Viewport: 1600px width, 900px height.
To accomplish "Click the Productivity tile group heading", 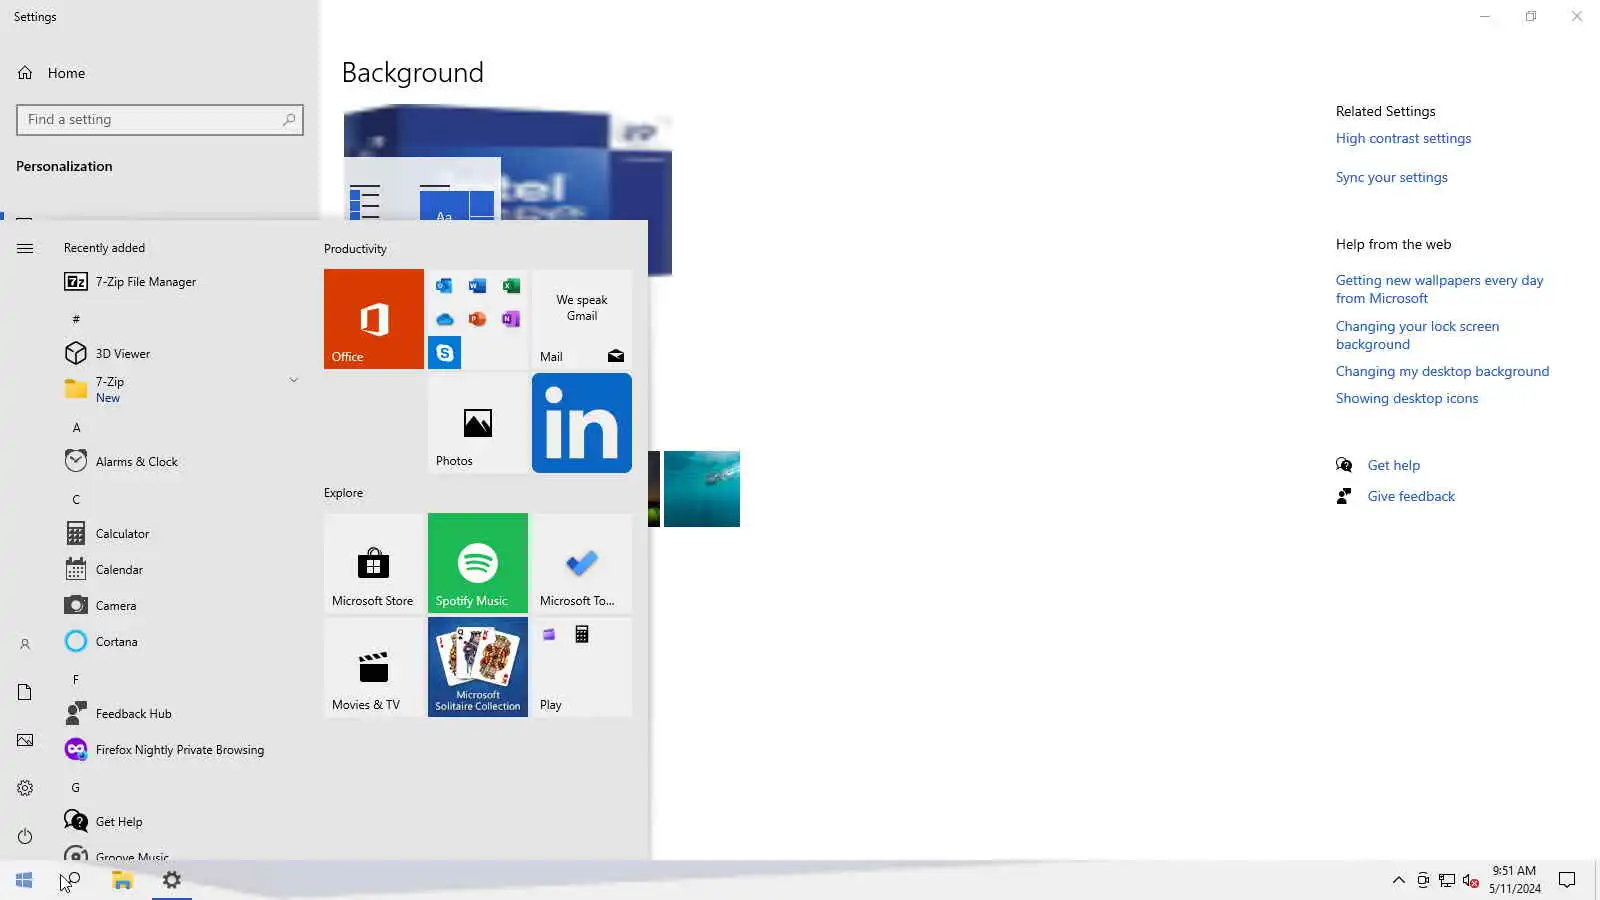I will coord(355,249).
